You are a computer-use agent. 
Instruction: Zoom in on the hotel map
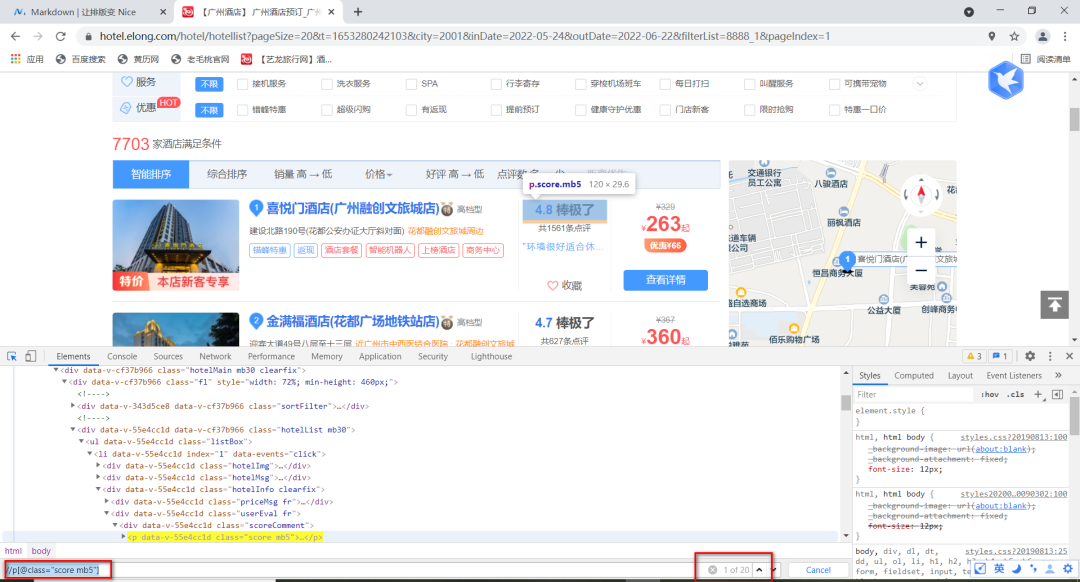(x=921, y=242)
